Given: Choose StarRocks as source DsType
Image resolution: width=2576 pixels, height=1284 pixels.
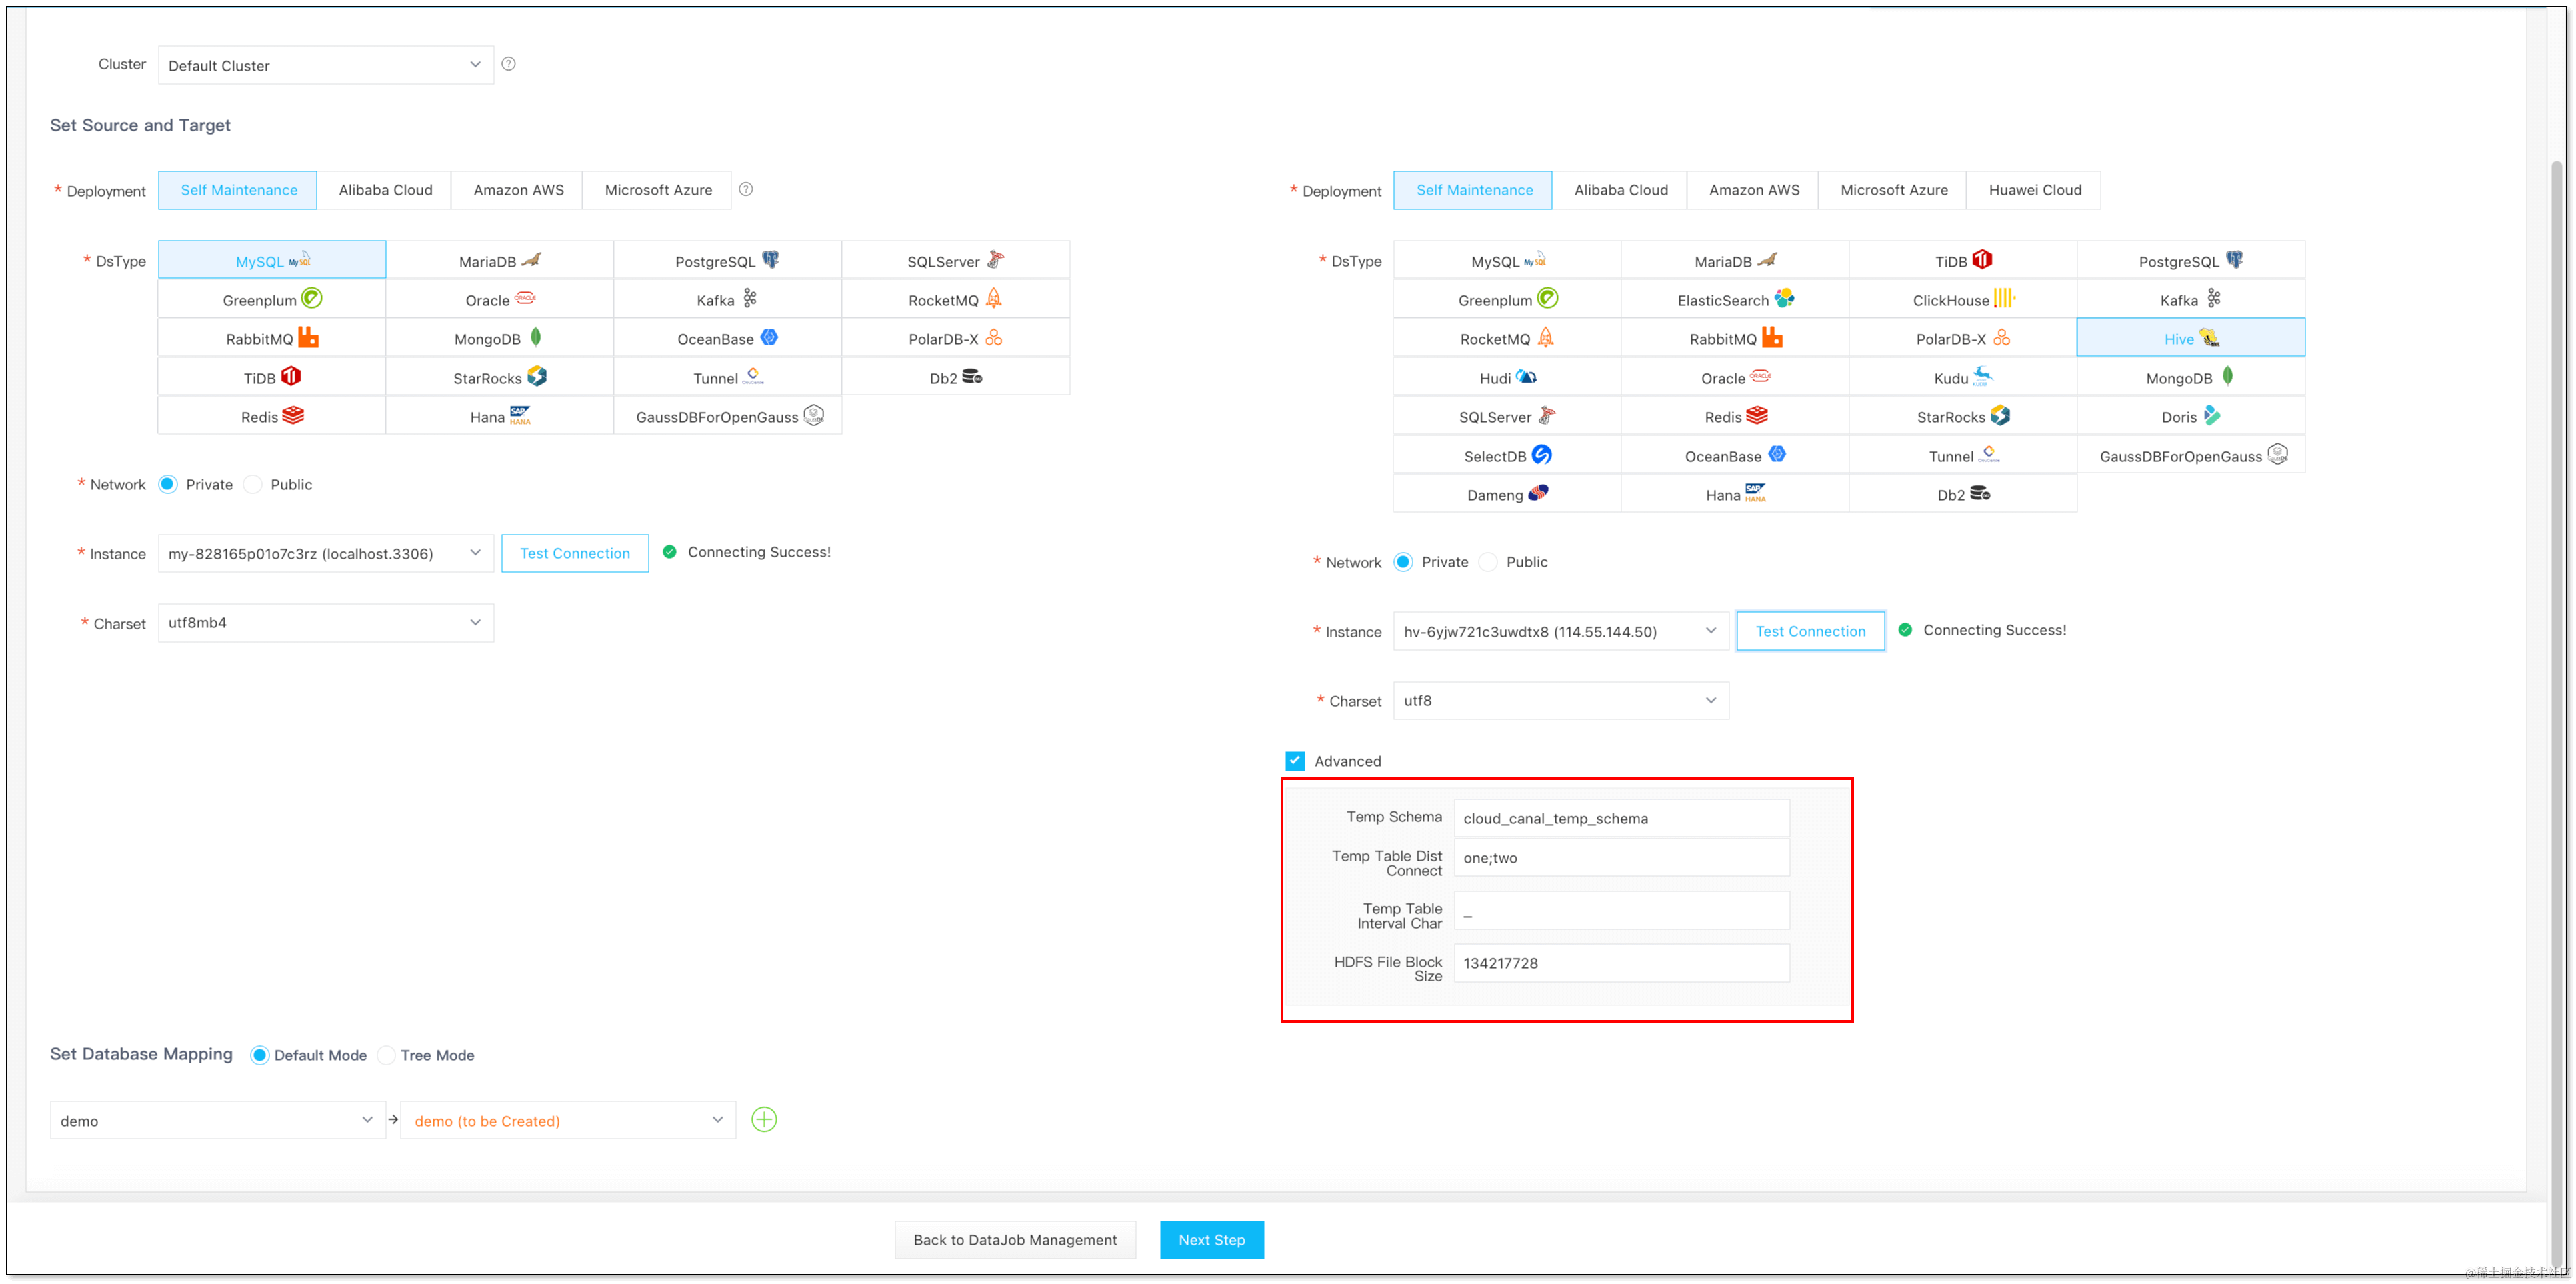Looking at the screenshot, I should pos(498,377).
